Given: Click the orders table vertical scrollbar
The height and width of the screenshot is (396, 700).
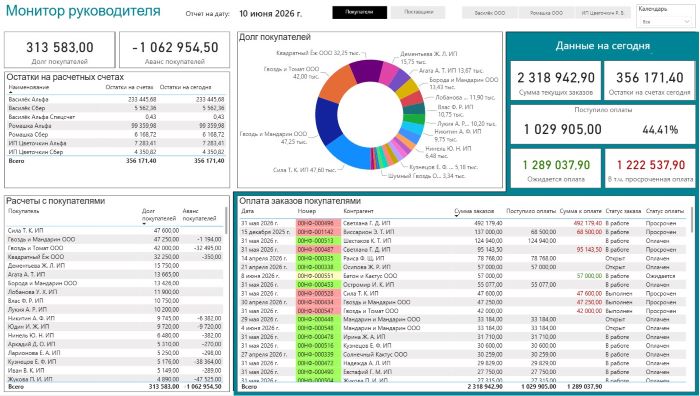Looking at the screenshot, I should coord(692,221).
